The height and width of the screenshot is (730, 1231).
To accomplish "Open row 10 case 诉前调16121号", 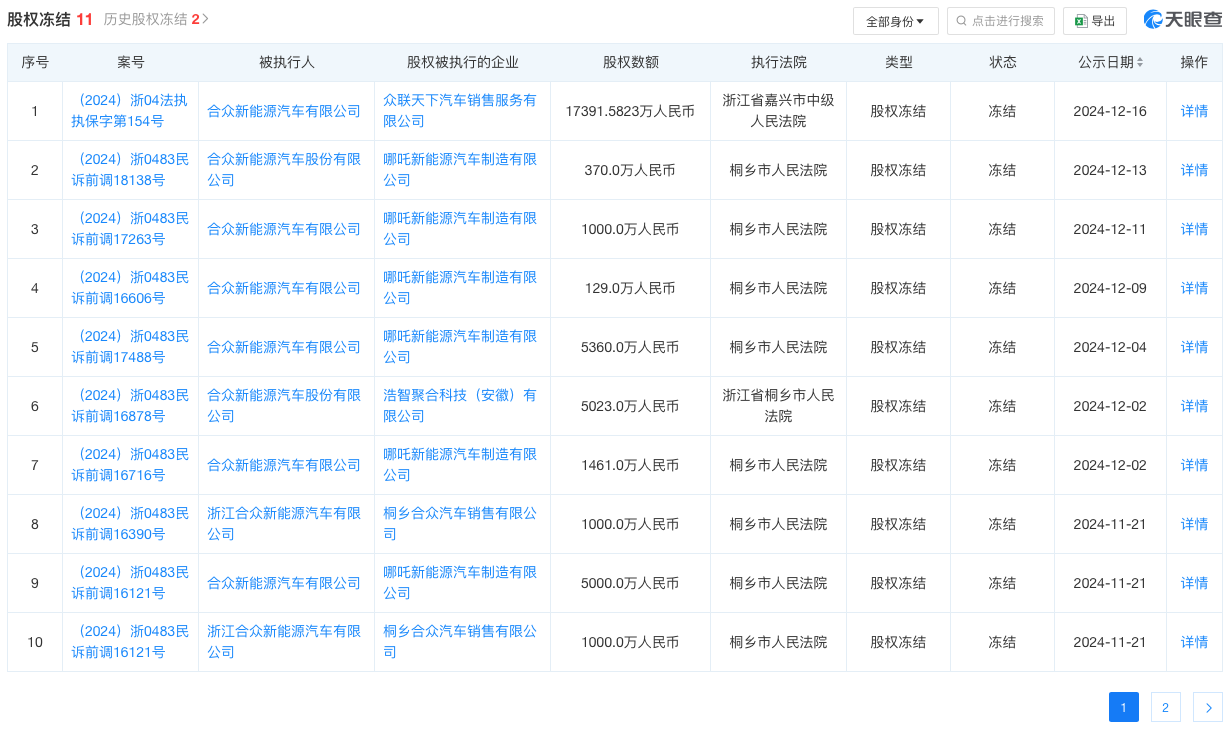I will (x=130, y=642).
